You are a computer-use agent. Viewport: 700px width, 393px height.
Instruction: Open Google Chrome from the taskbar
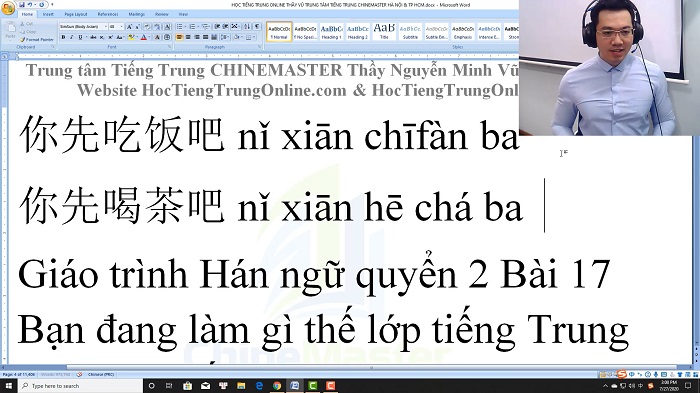(277, 385)
